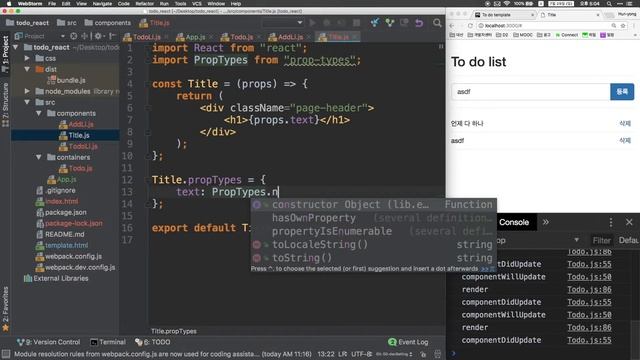Open webpack.config.js in the project tree

69,256
